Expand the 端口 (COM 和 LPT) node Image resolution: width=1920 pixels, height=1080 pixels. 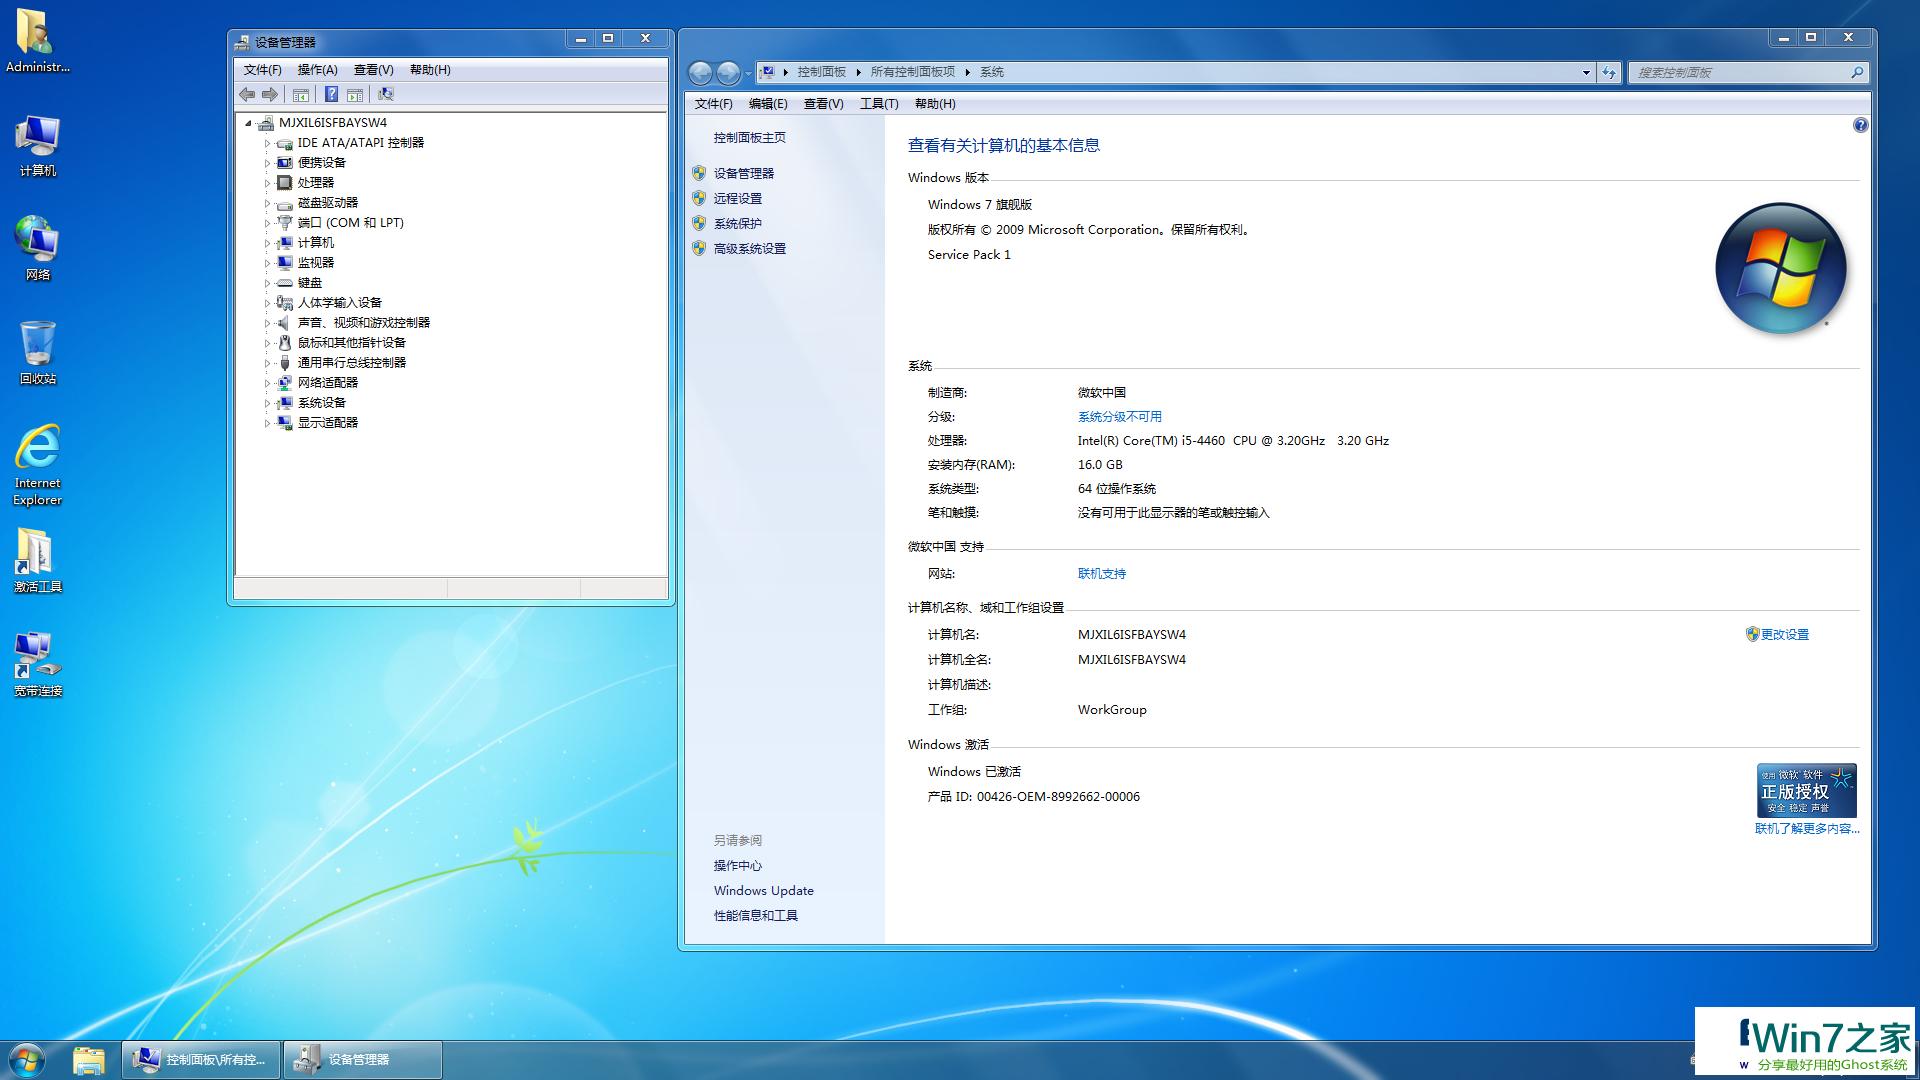click(x=267, y=223)
